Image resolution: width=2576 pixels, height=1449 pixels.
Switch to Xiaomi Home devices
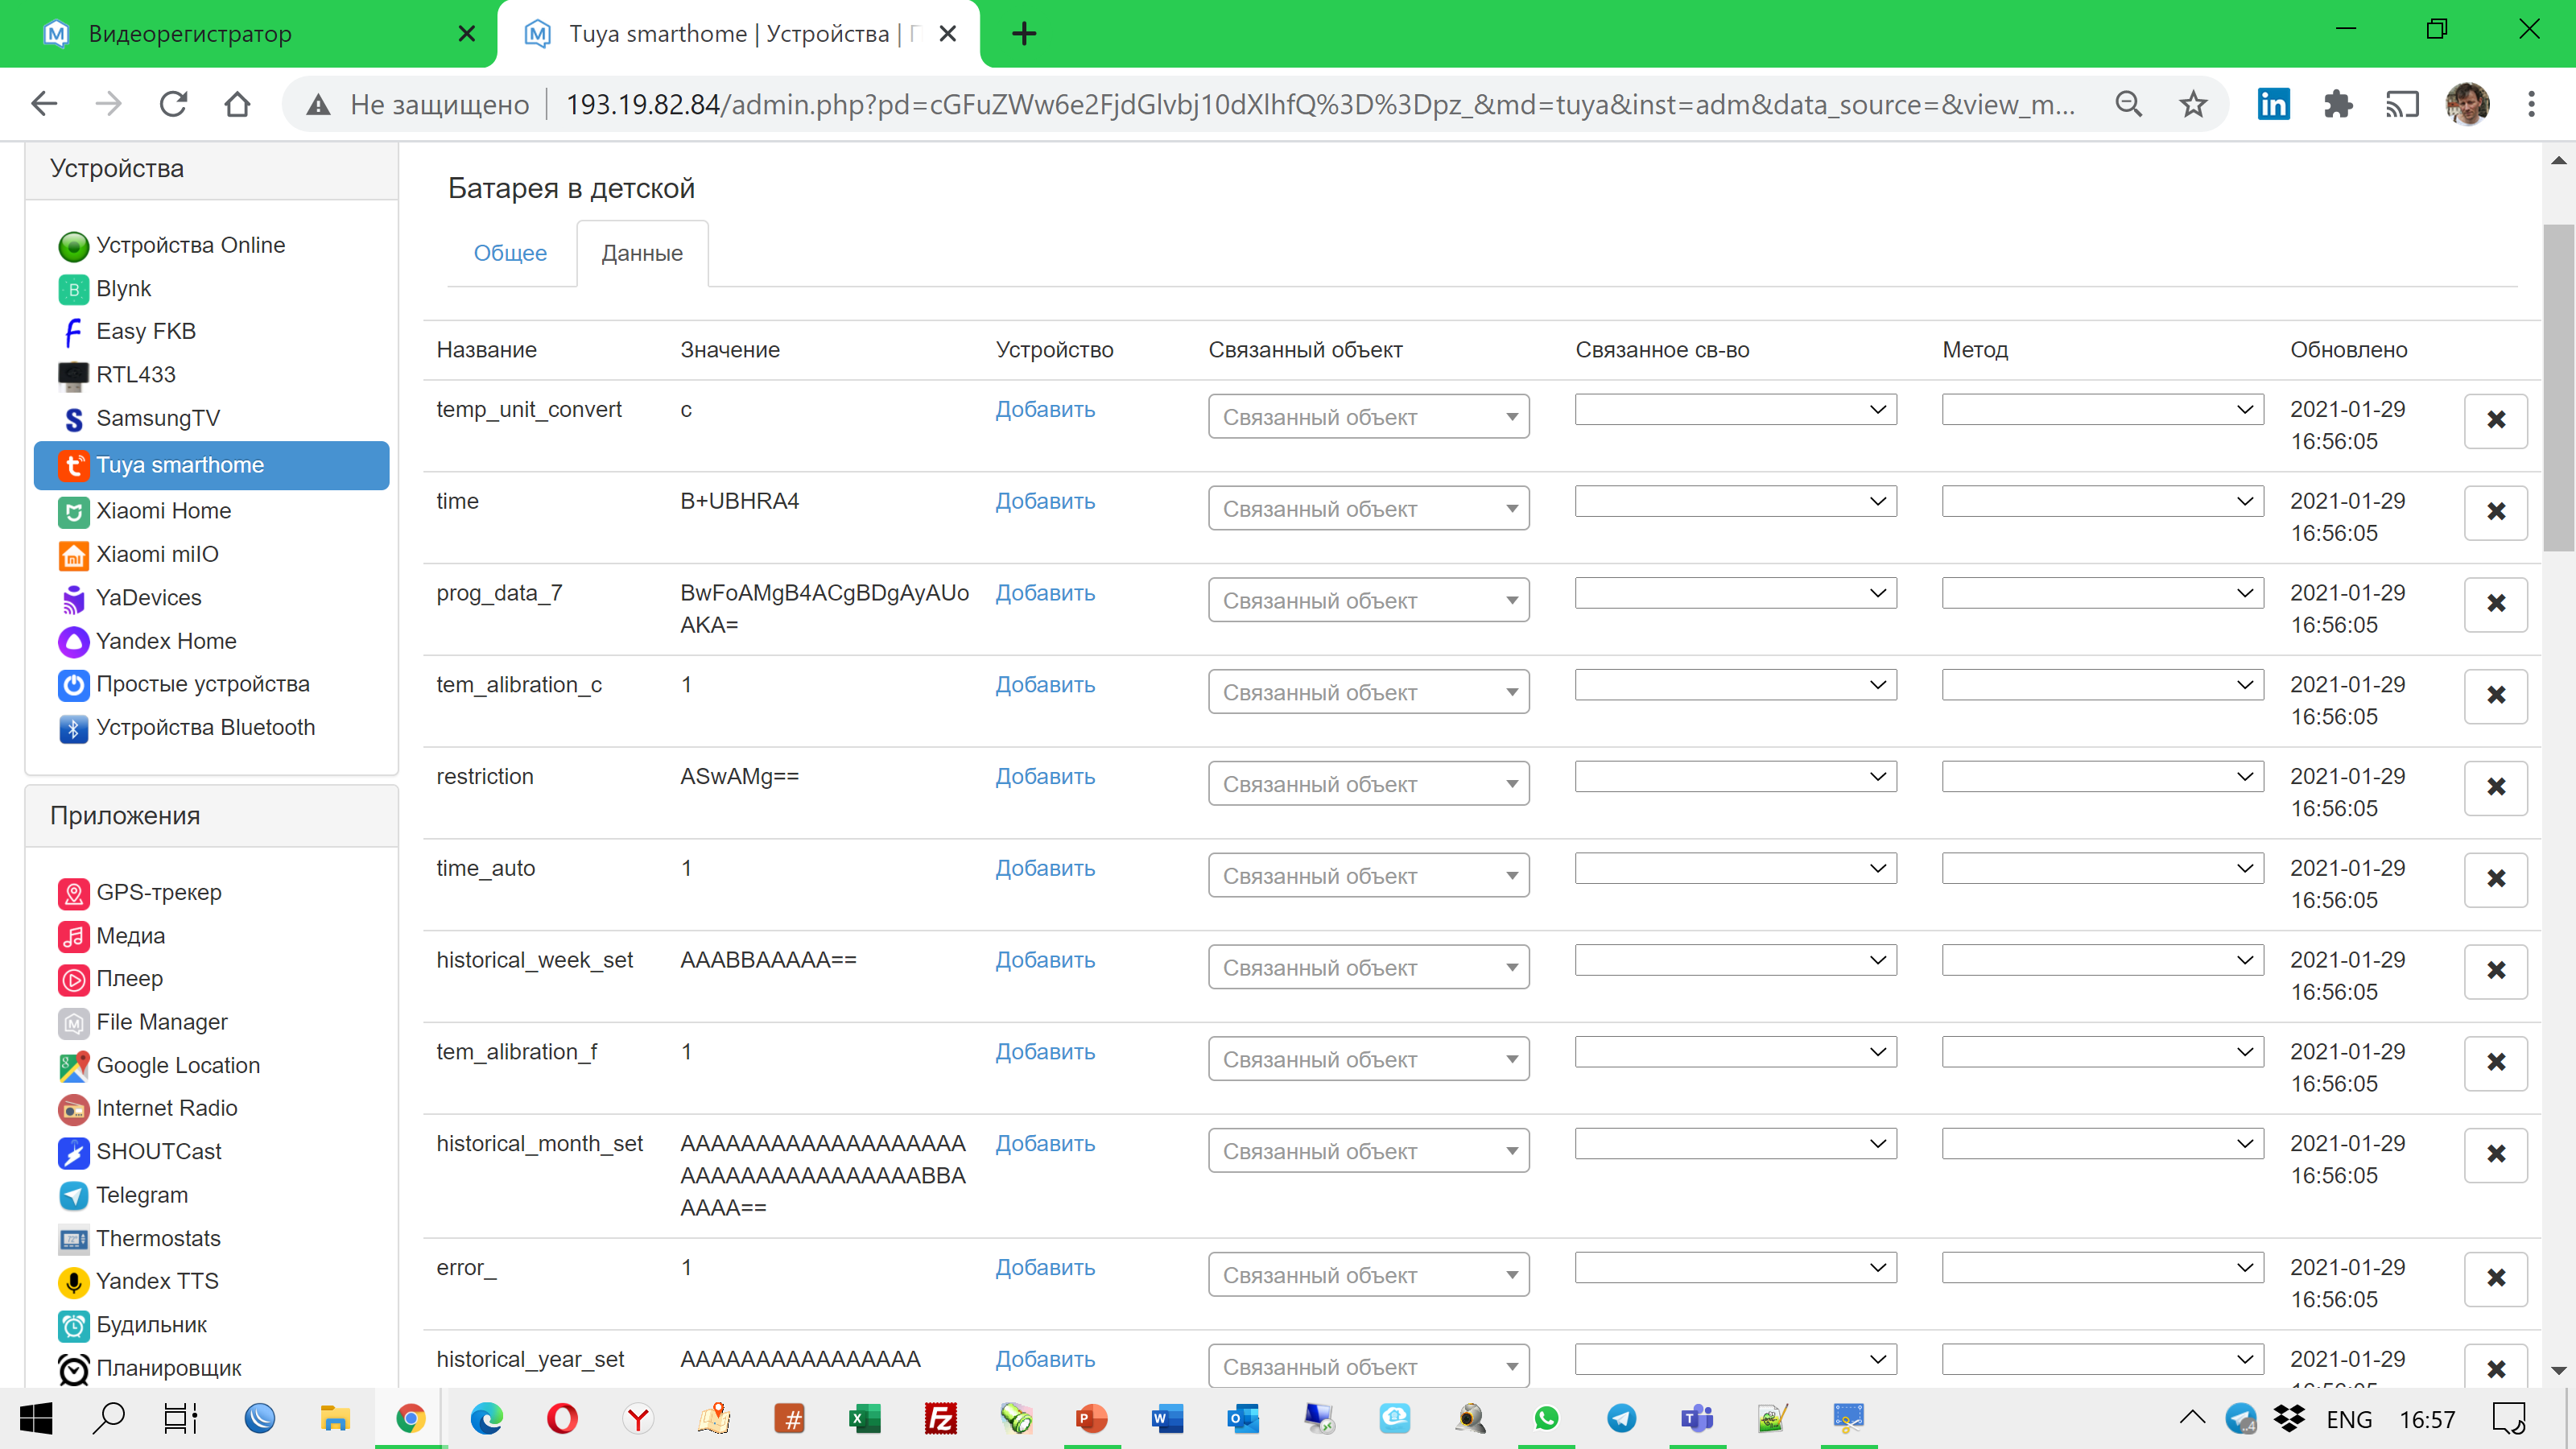(164, 511)
